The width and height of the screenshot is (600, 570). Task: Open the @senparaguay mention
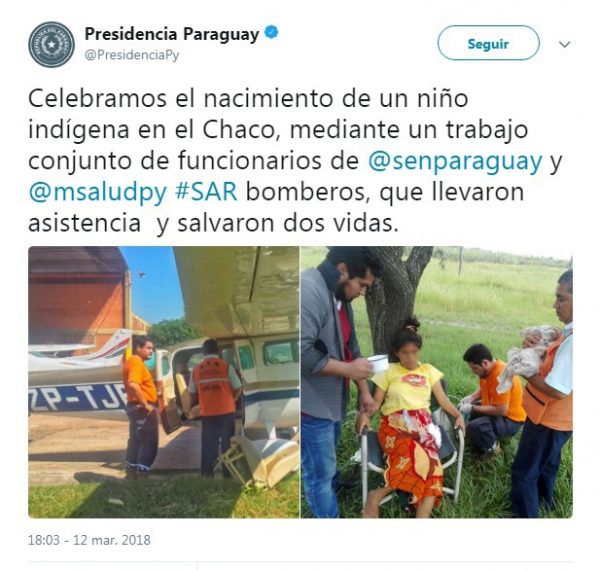point(455,161)
